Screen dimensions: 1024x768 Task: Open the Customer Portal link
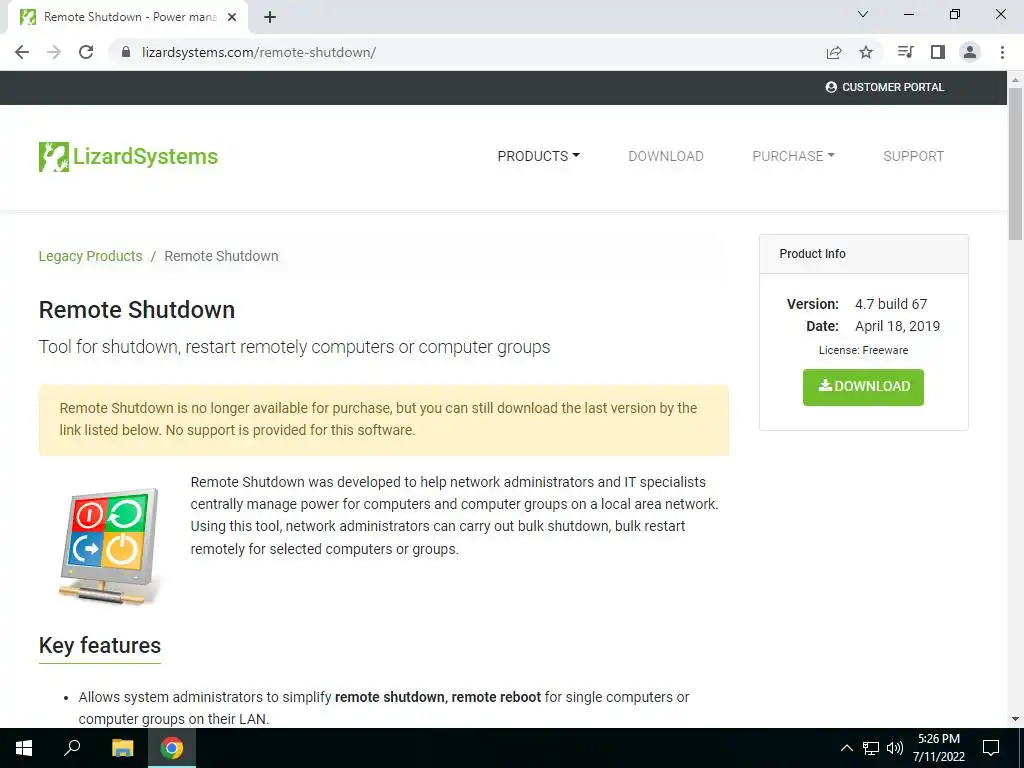(x=885, y=88)
